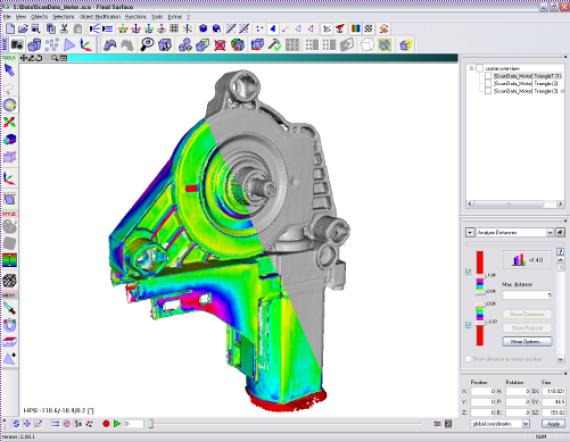Click the magnet tool in left sidebar

pos(9,325)
